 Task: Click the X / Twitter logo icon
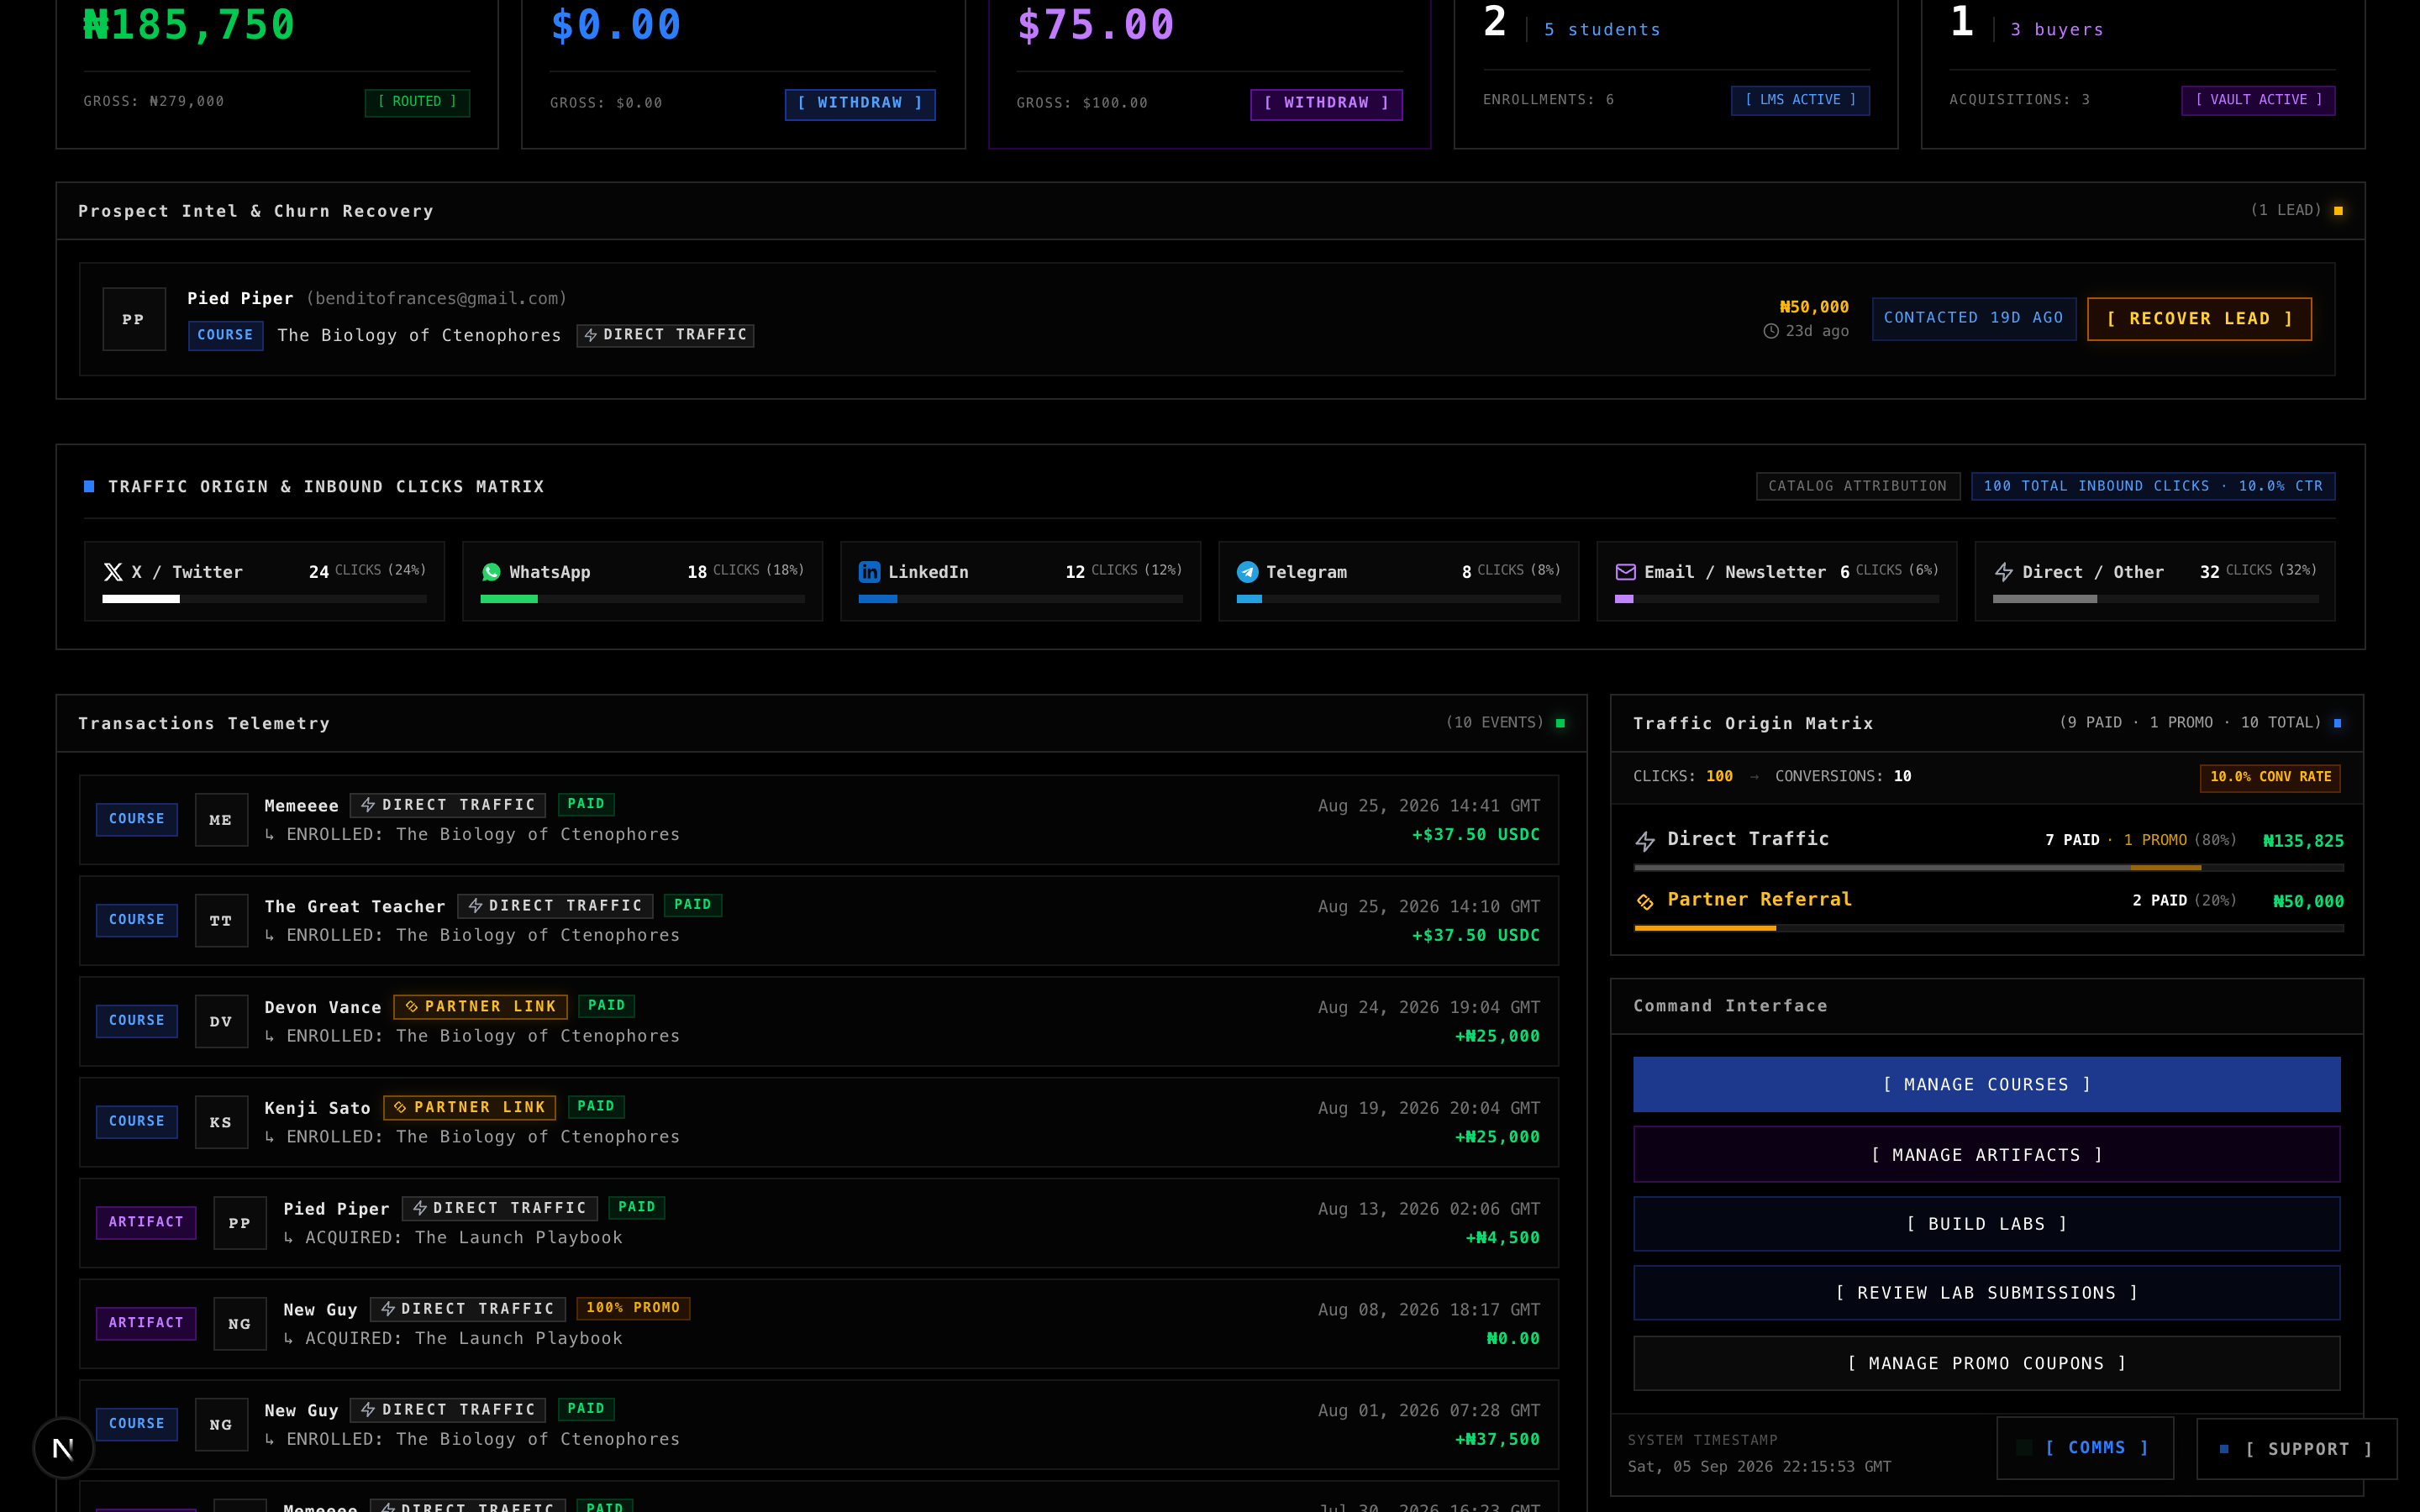(113, 572)
